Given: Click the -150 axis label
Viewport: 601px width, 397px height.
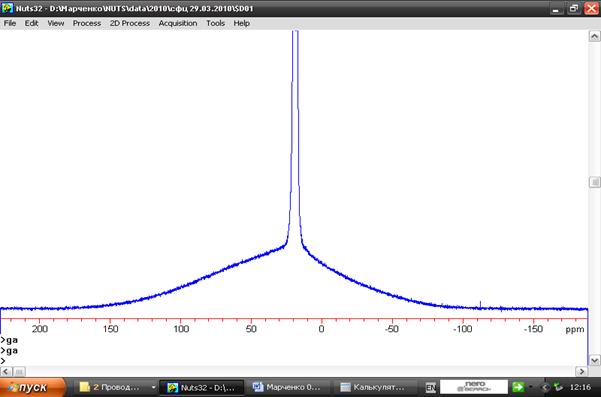Looking at the screenshot, I should pos(533,329).
